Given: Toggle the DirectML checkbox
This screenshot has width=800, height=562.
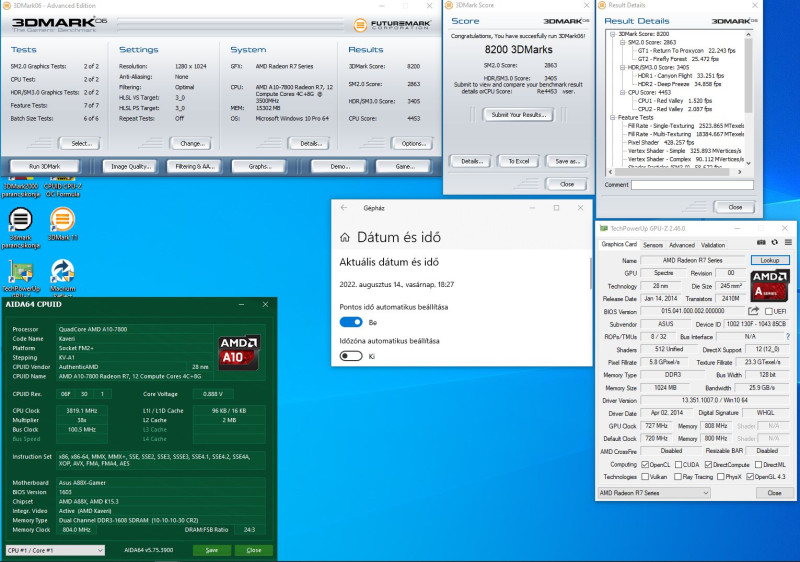Looking at the screenshot, I should pyautogui.click(x=759, y=465).
